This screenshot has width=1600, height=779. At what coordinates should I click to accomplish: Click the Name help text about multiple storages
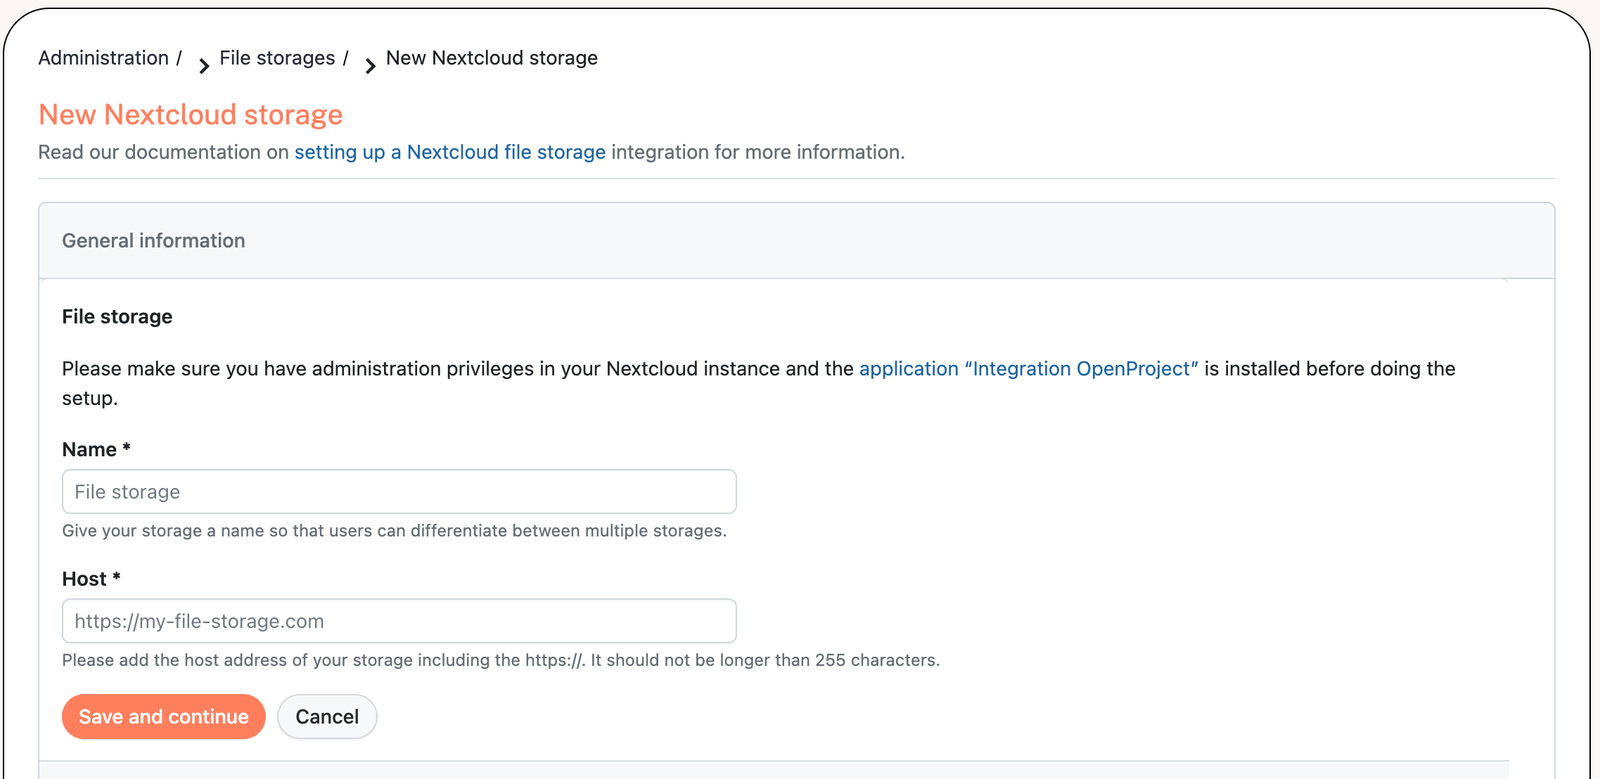(394, 531)
